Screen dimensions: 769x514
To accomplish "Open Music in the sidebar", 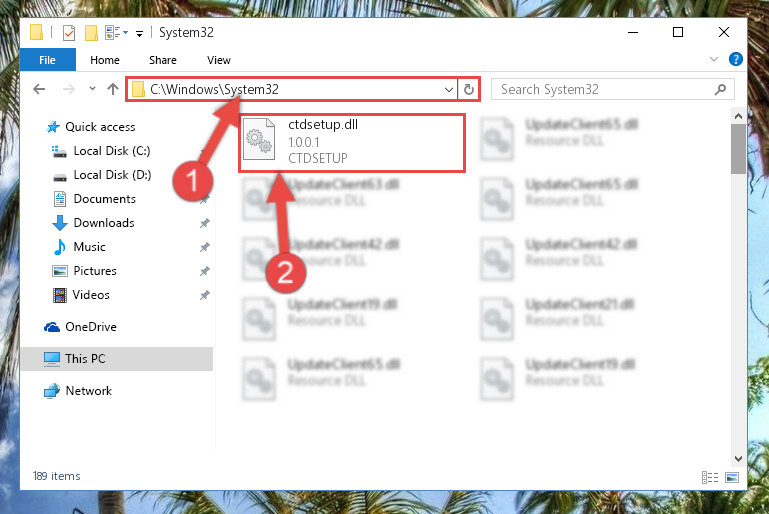I will click(x=89, y=247).
